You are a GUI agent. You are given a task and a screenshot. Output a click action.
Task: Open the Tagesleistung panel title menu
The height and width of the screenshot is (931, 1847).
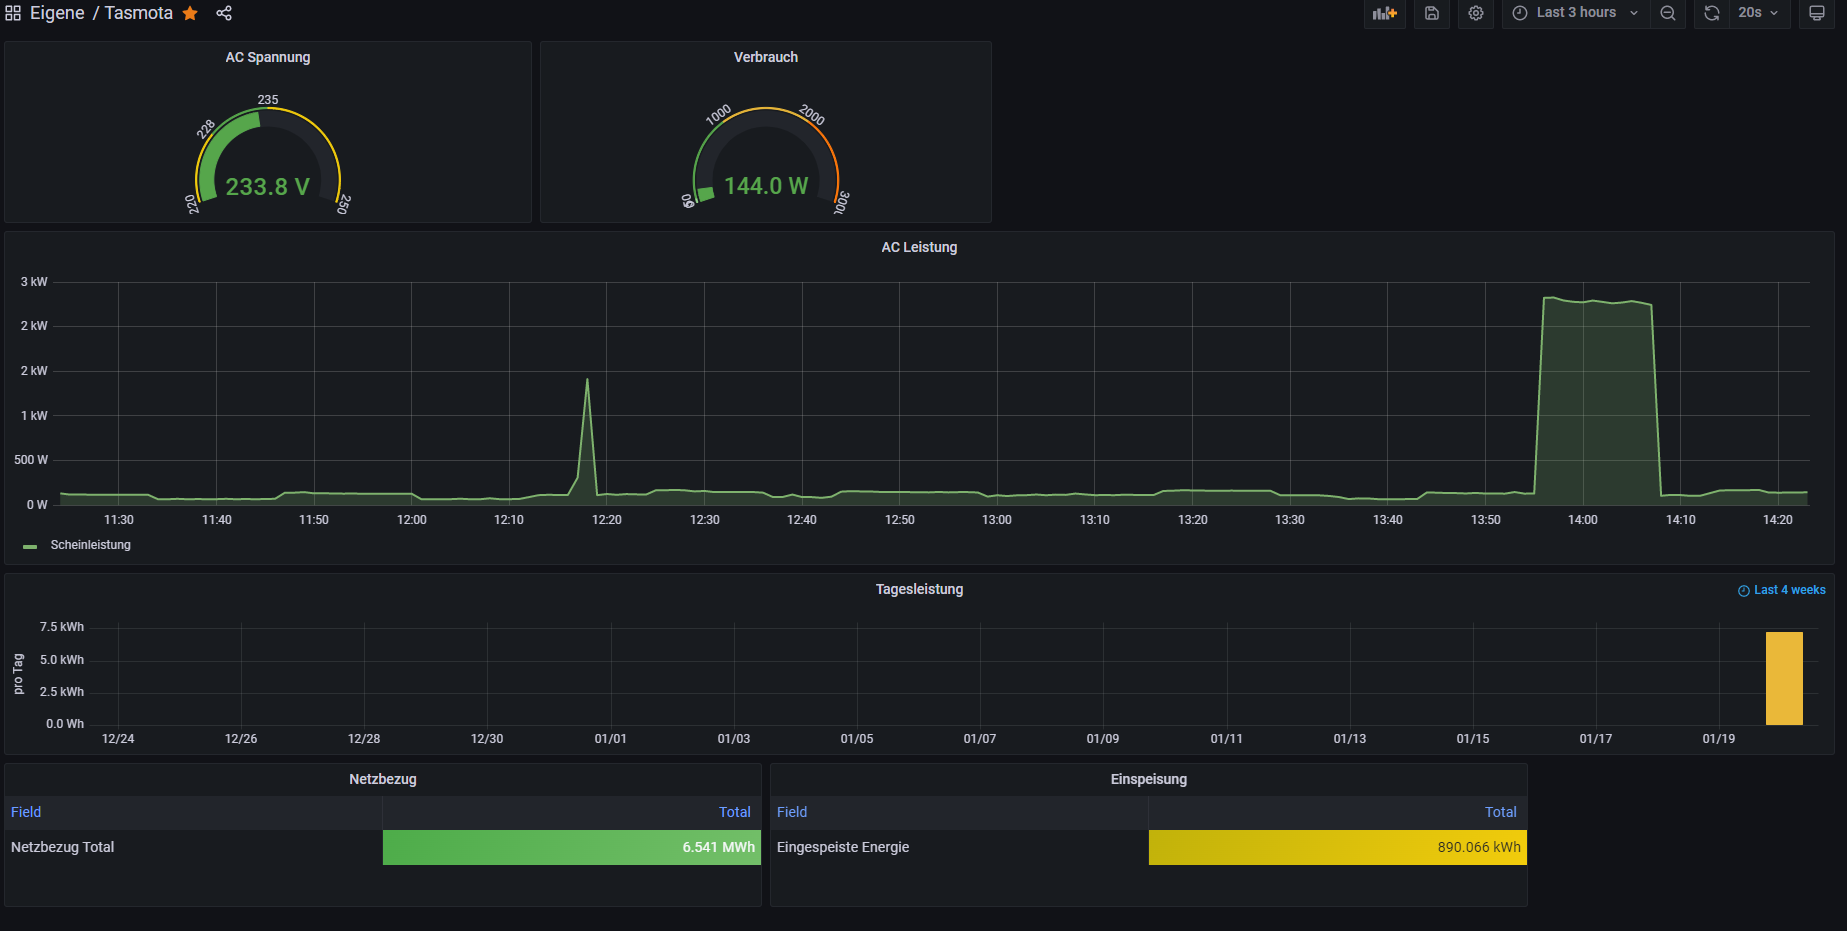pos(918,589)
